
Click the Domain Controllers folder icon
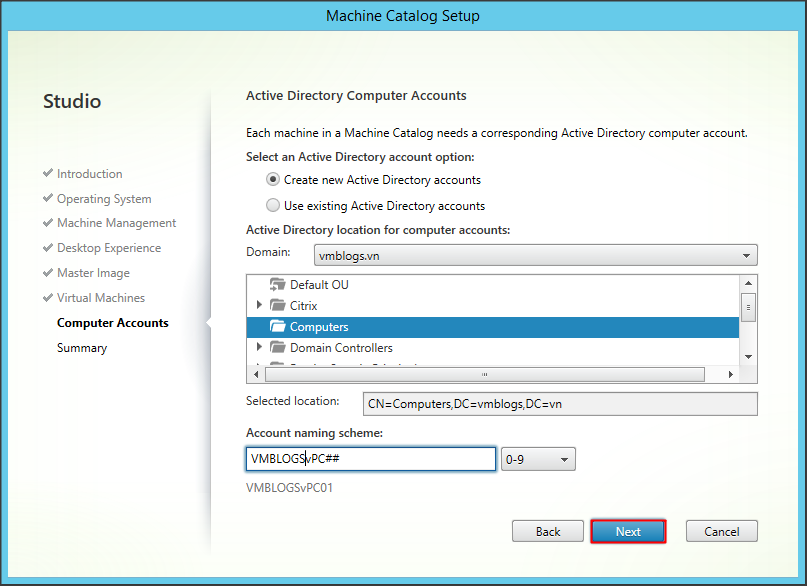point(278,348)
